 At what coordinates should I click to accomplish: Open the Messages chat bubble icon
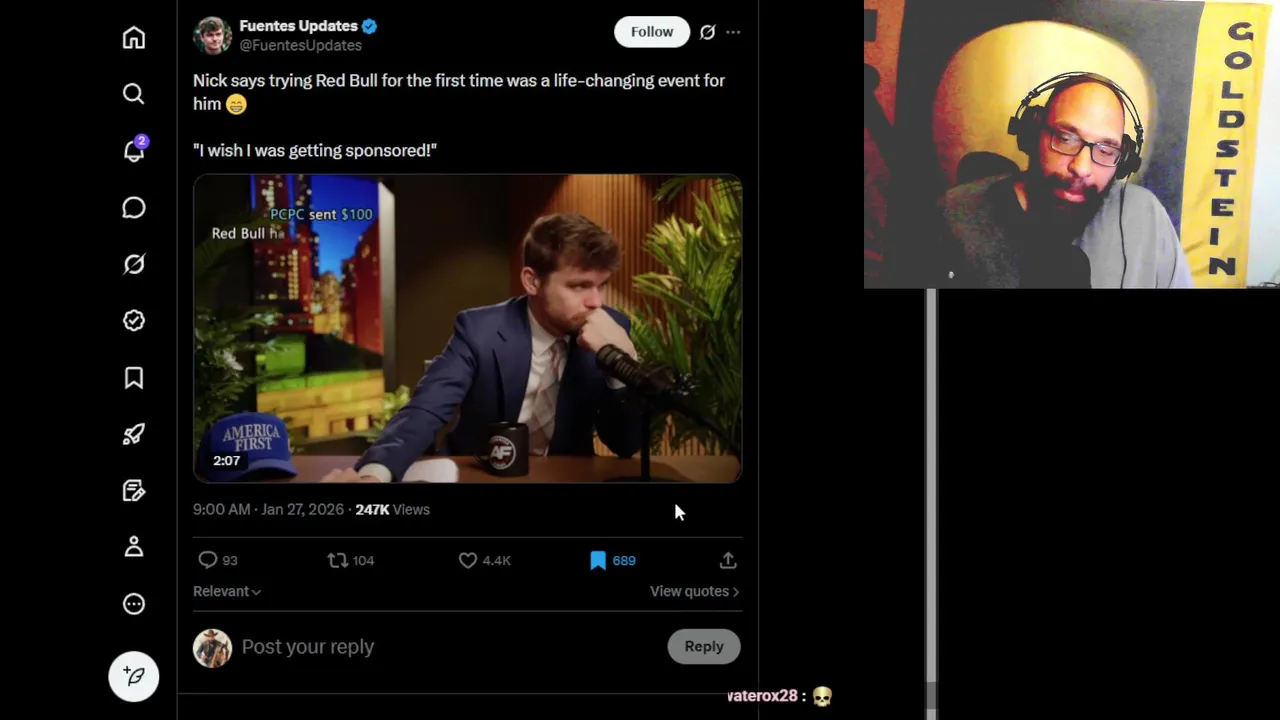pos(134,208)
